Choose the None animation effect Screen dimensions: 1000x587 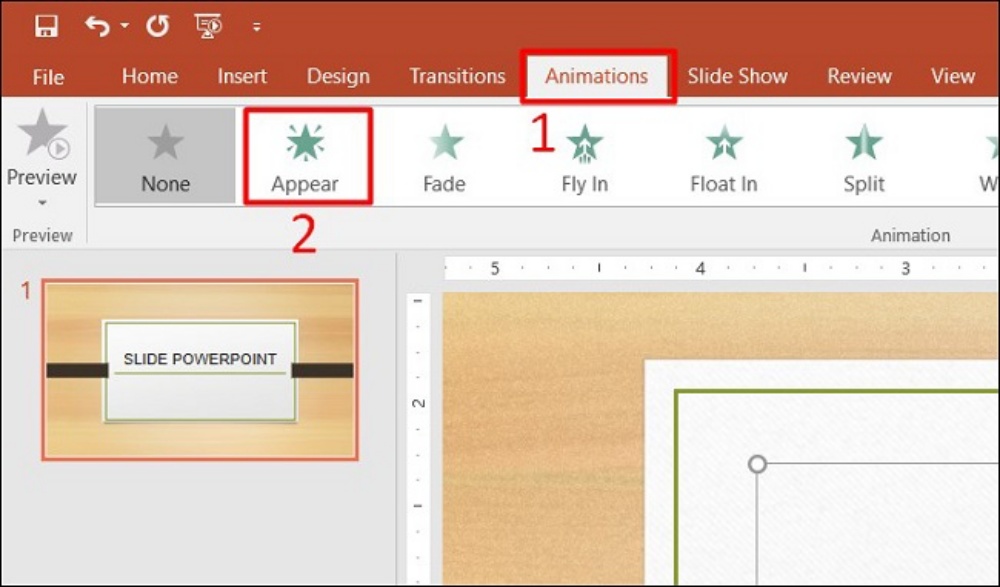coord(165,156)
